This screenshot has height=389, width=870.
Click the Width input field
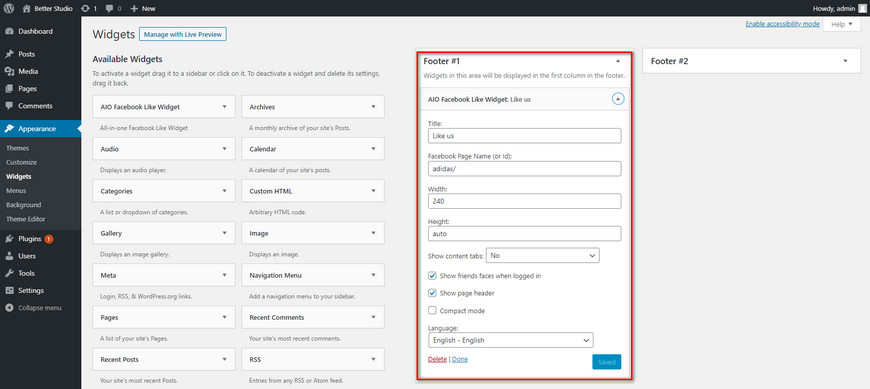[x=524, y=201]
